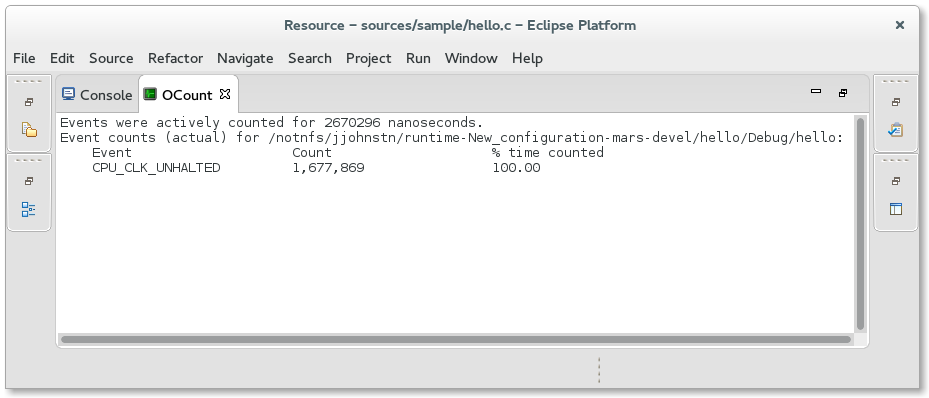
Task: Select the OCount tab
Action: pyautogui.click(x=187, y=95)
